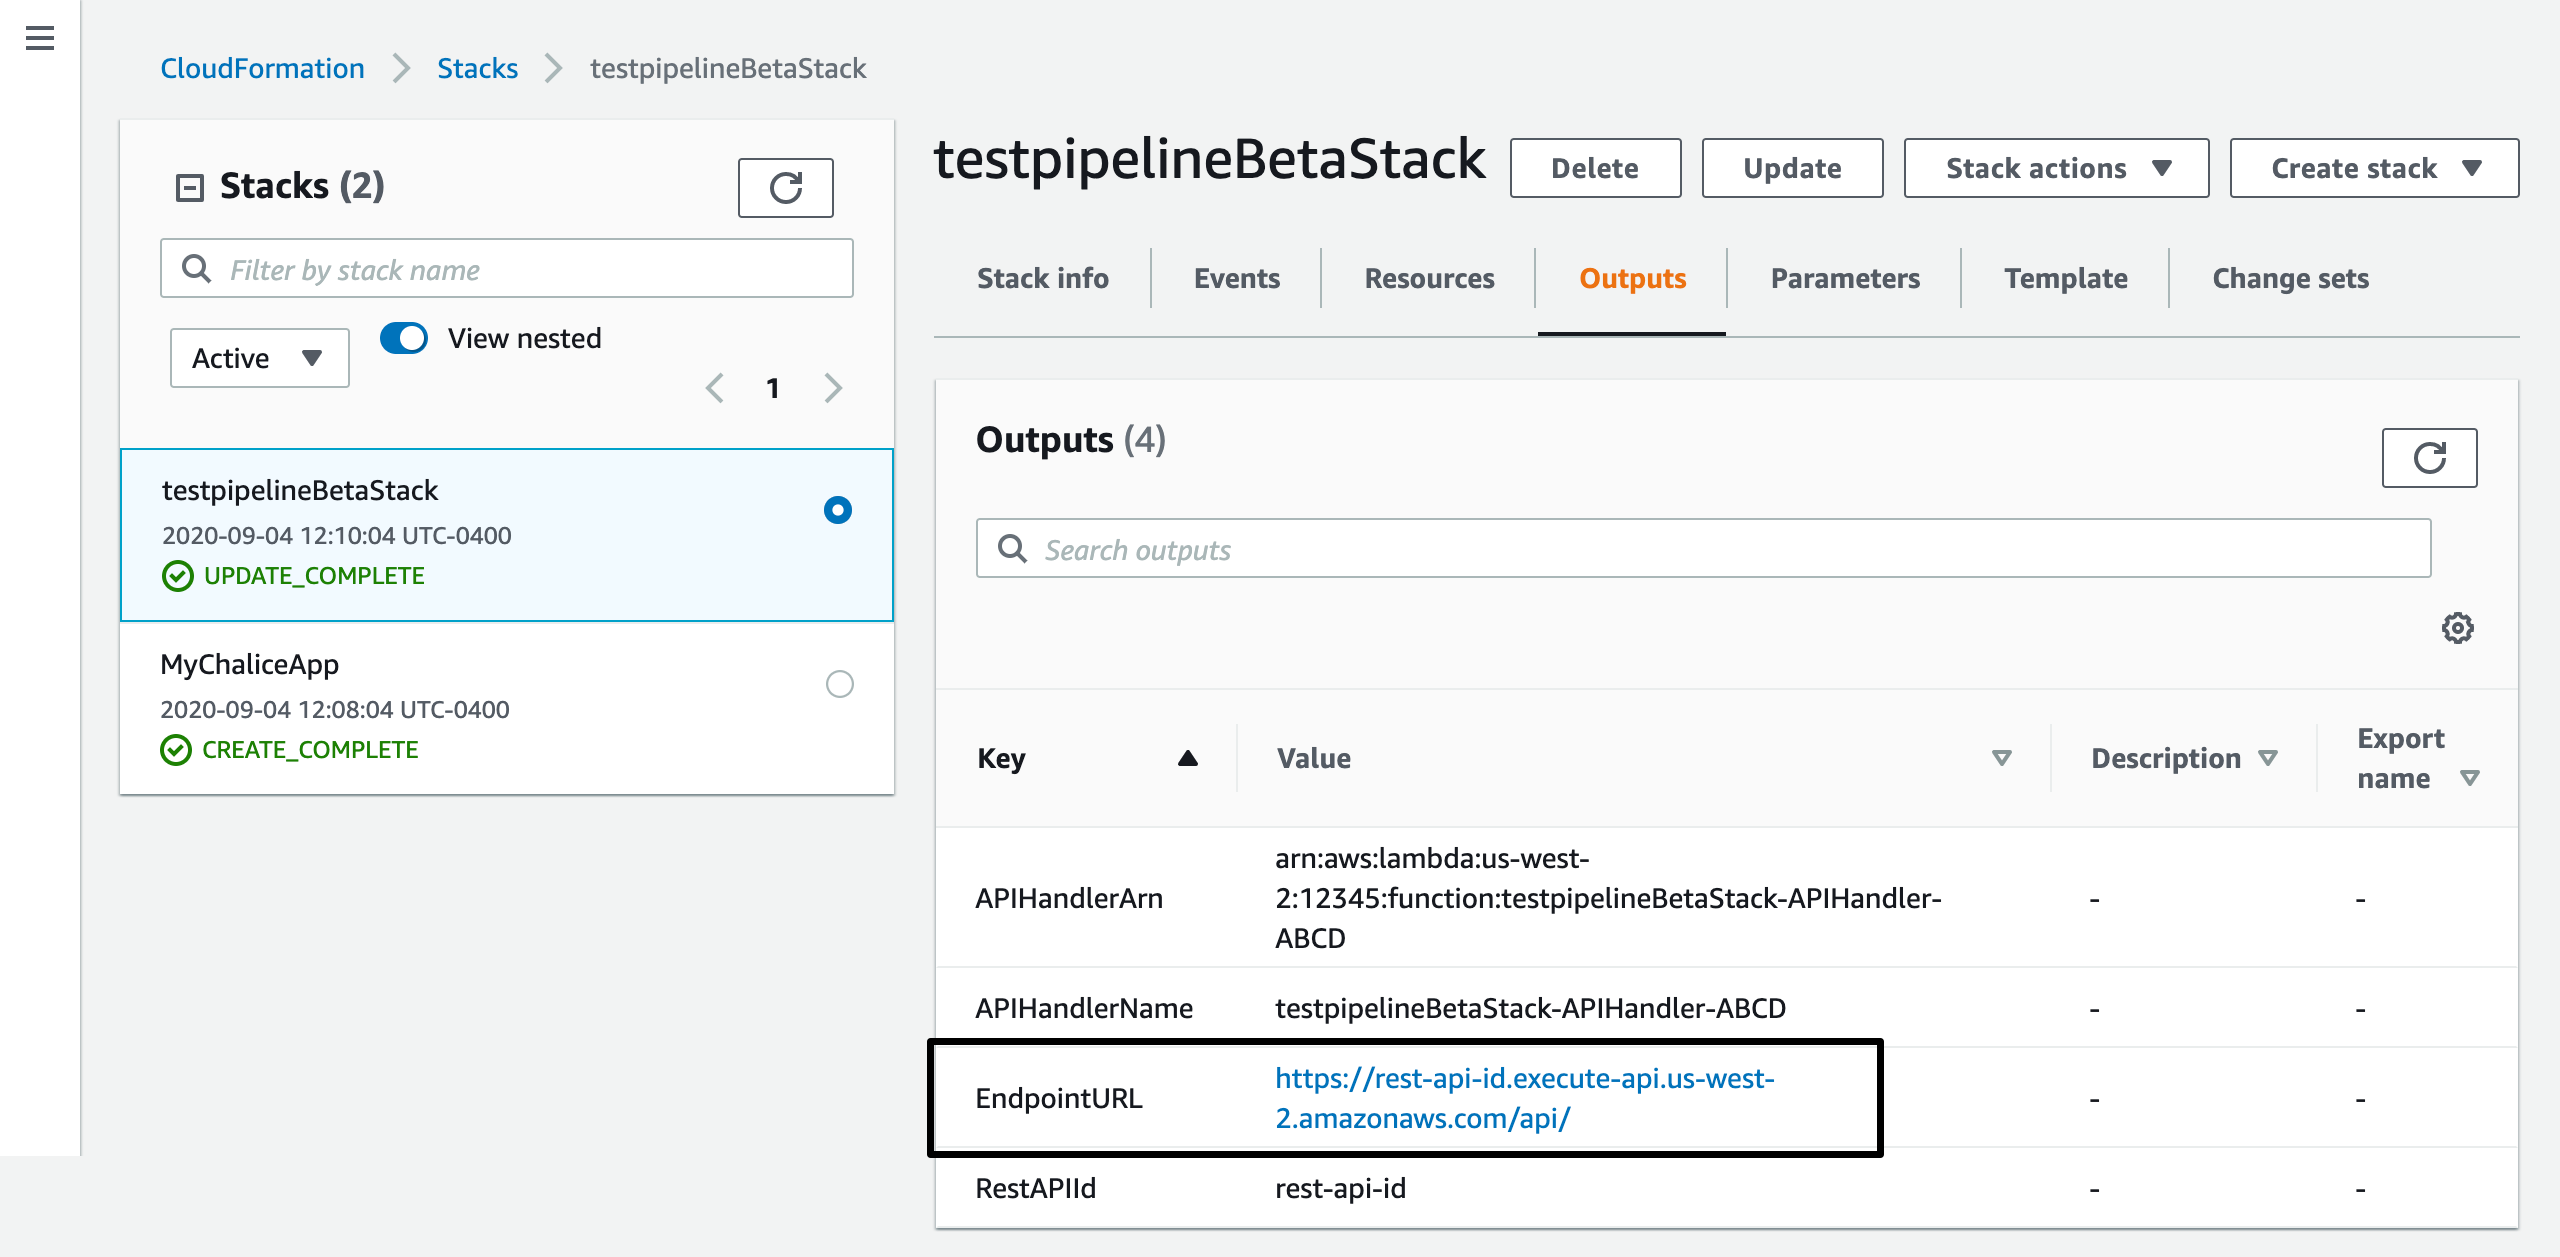Navigate to CloudFormation breadcrumb link
The width and height of the screenshot is (2560, 1257).
click(262, 68)
